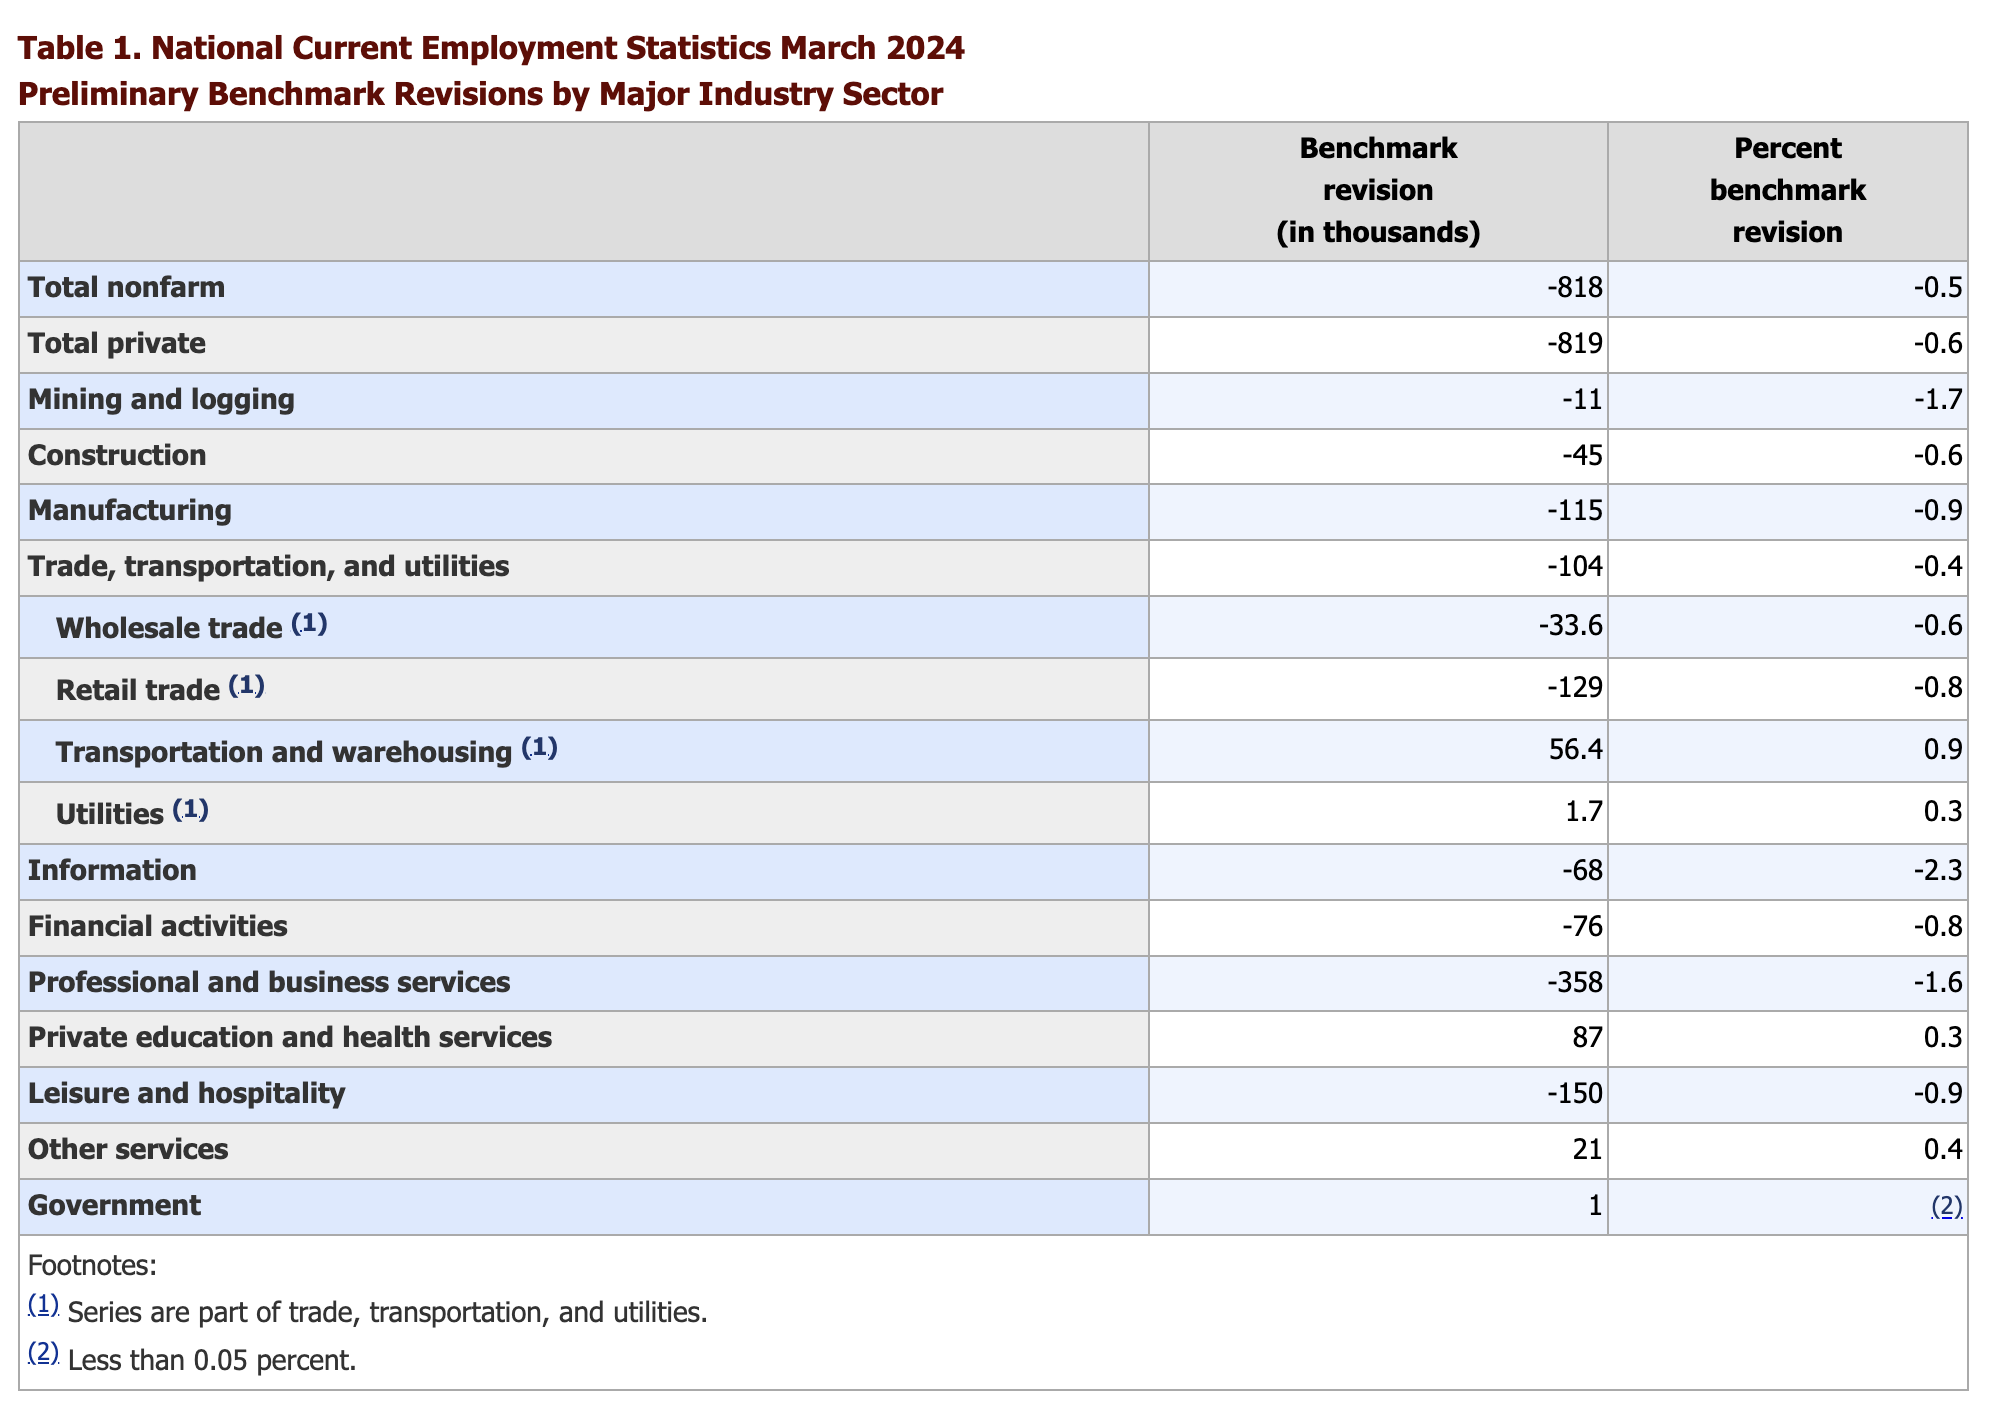The width and height of the screenshot is (1998, 1422).
Task: Click (1) link in Footnotes section
Action: 43,1305
